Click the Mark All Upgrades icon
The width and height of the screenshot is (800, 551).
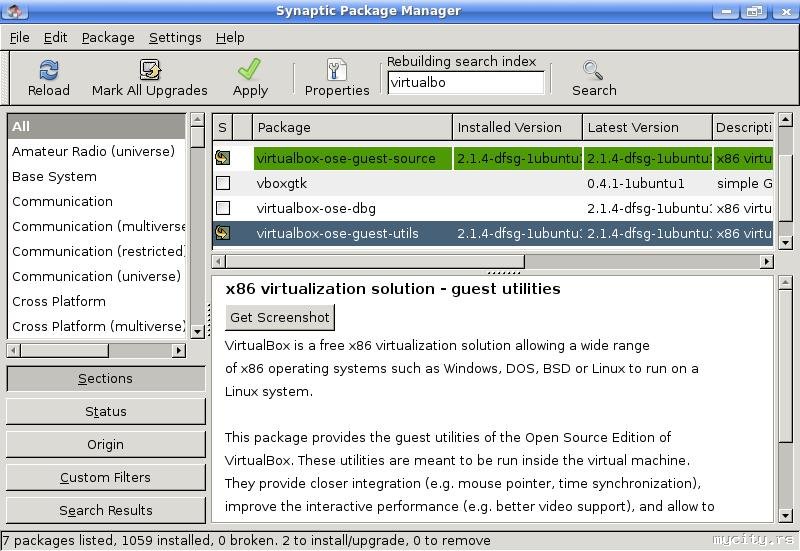point(150,70)
